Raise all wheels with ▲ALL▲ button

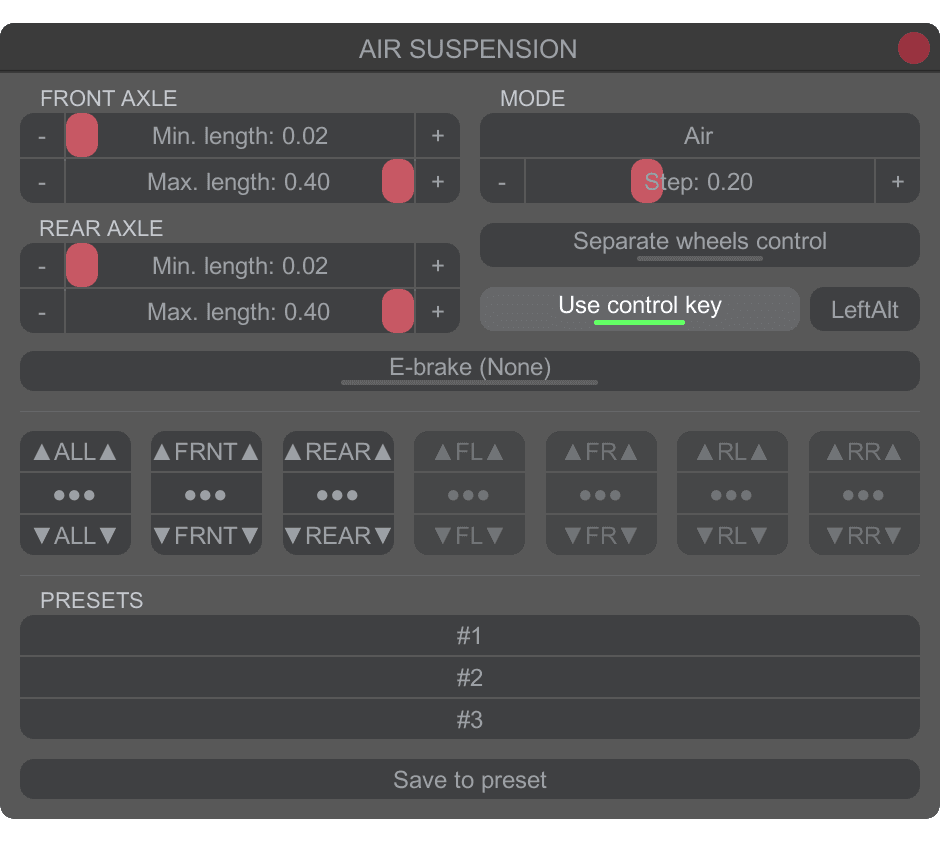pyautogui.click(x=75, y=452)
